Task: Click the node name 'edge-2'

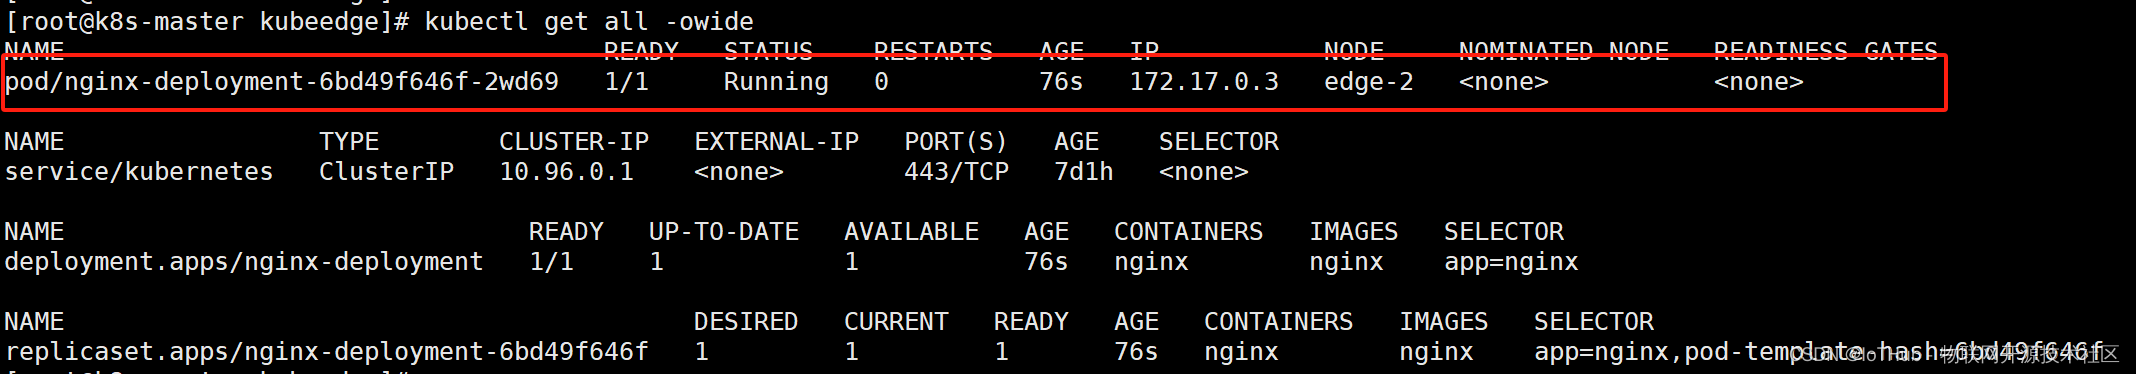Action: point(1369,82)
